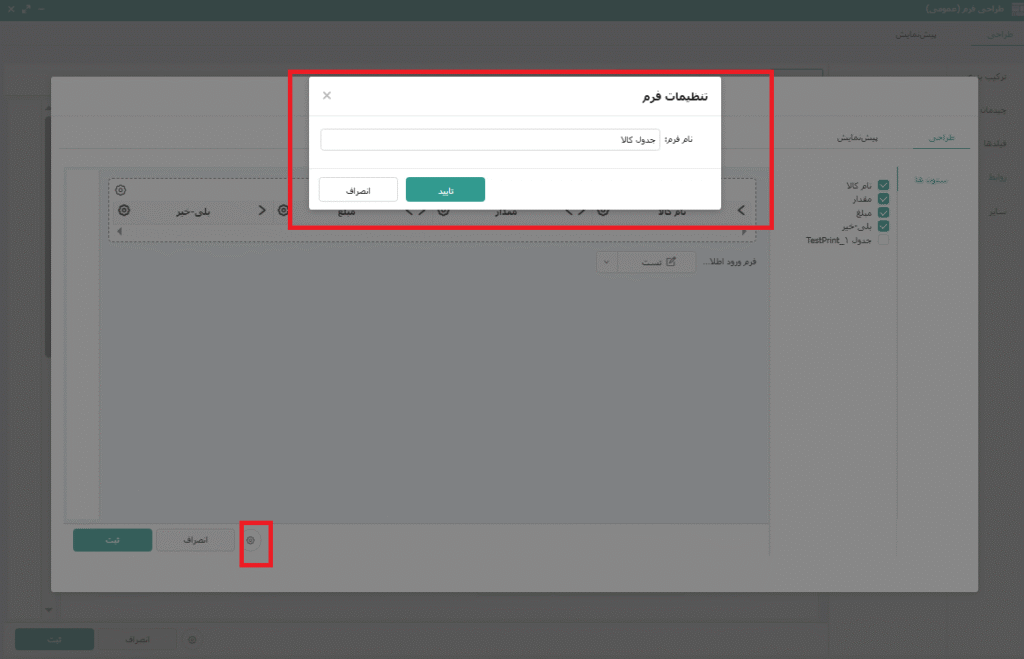This screenshot has width=1024, height=659.
Task: Click the gear icon above the table columns
Action: click(121, 190)
